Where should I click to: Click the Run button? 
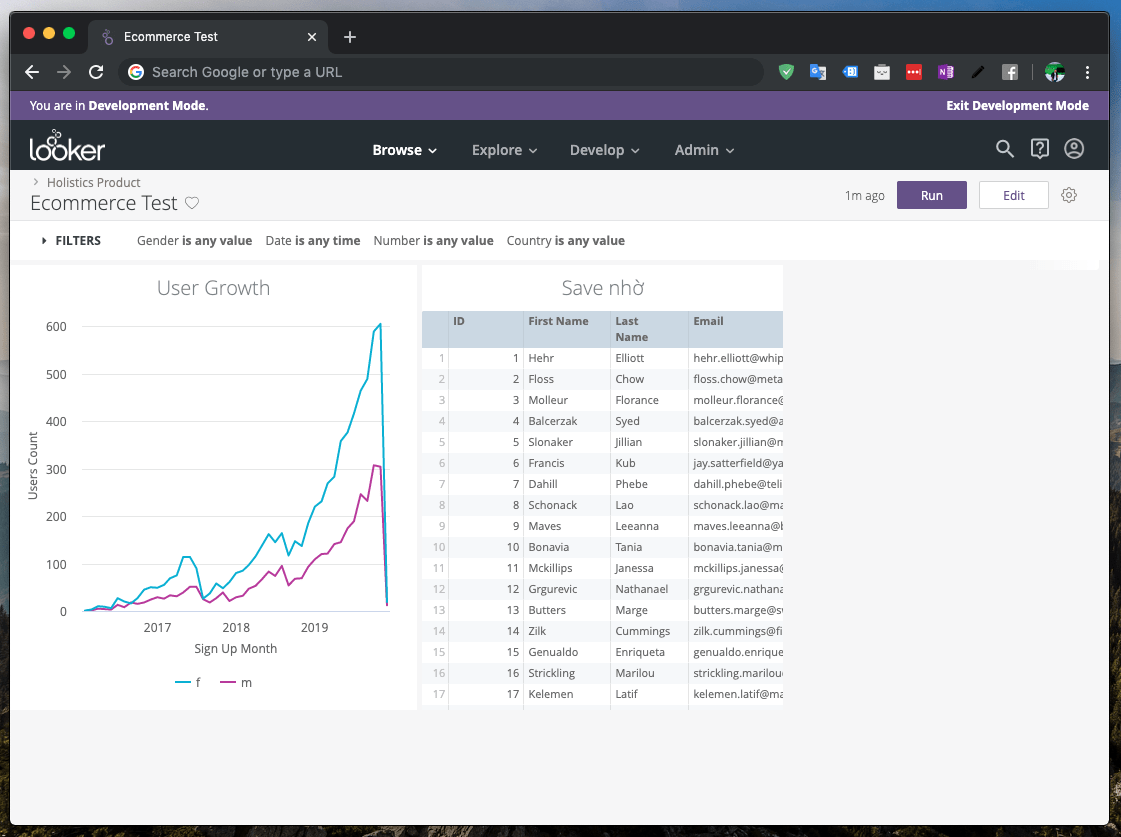click(x=932, y=195)
